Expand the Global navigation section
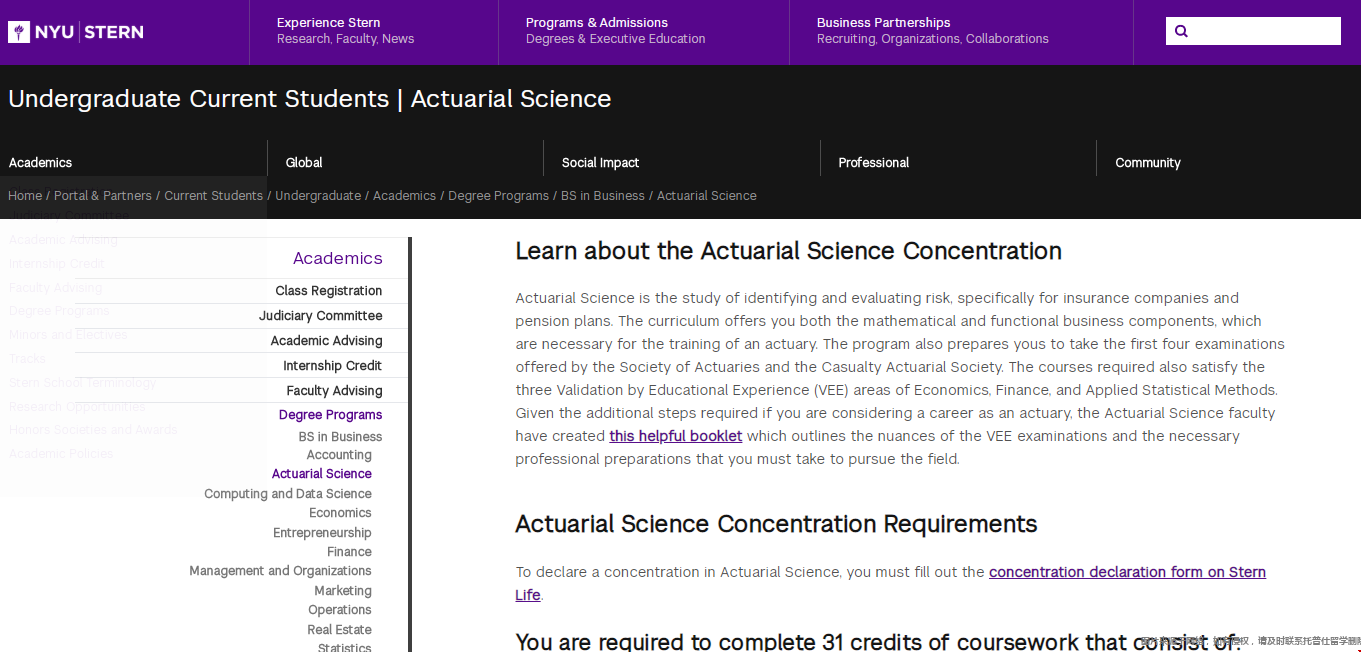The height and width of the screenshot is (652, 1361). 304,162
